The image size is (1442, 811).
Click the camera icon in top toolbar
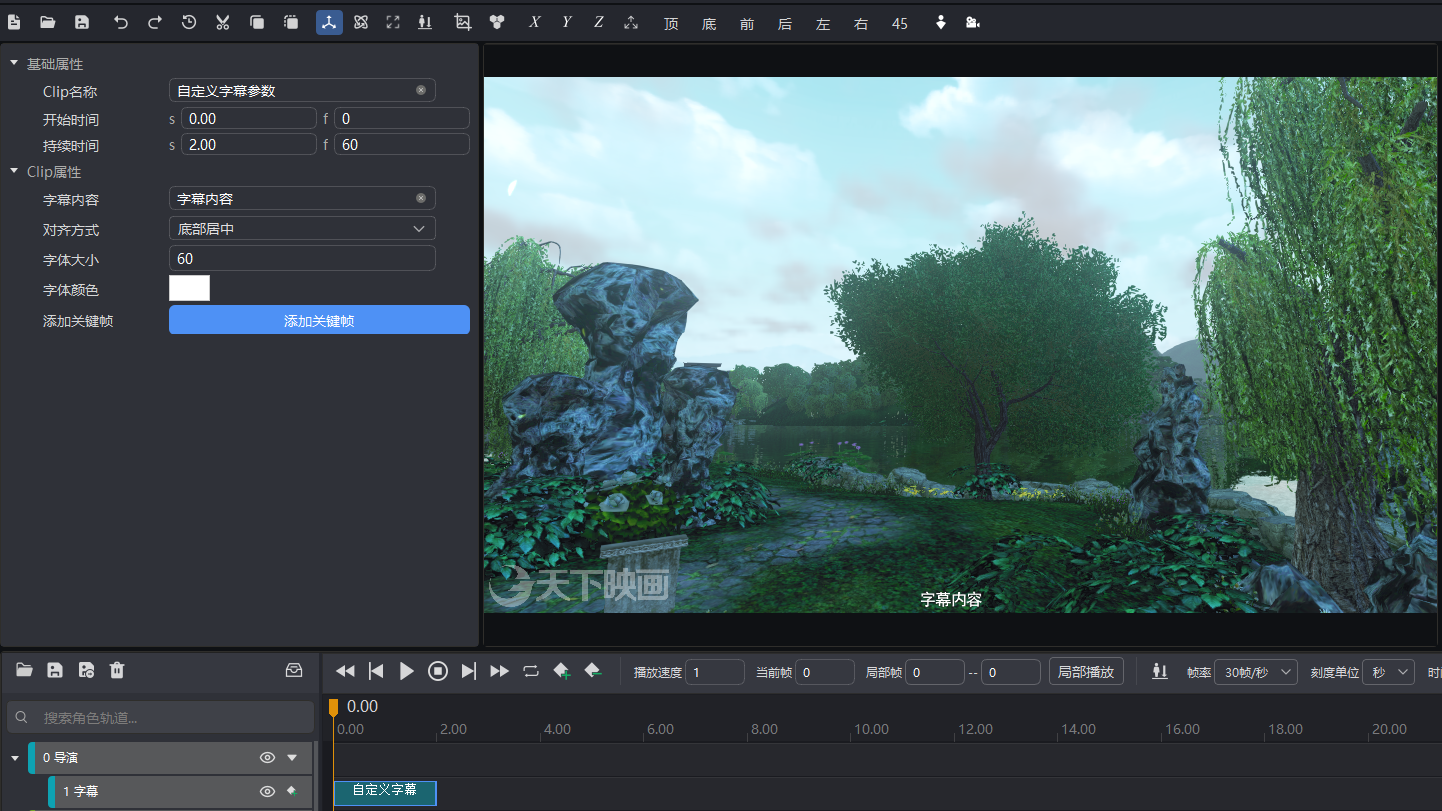point(972,22)
